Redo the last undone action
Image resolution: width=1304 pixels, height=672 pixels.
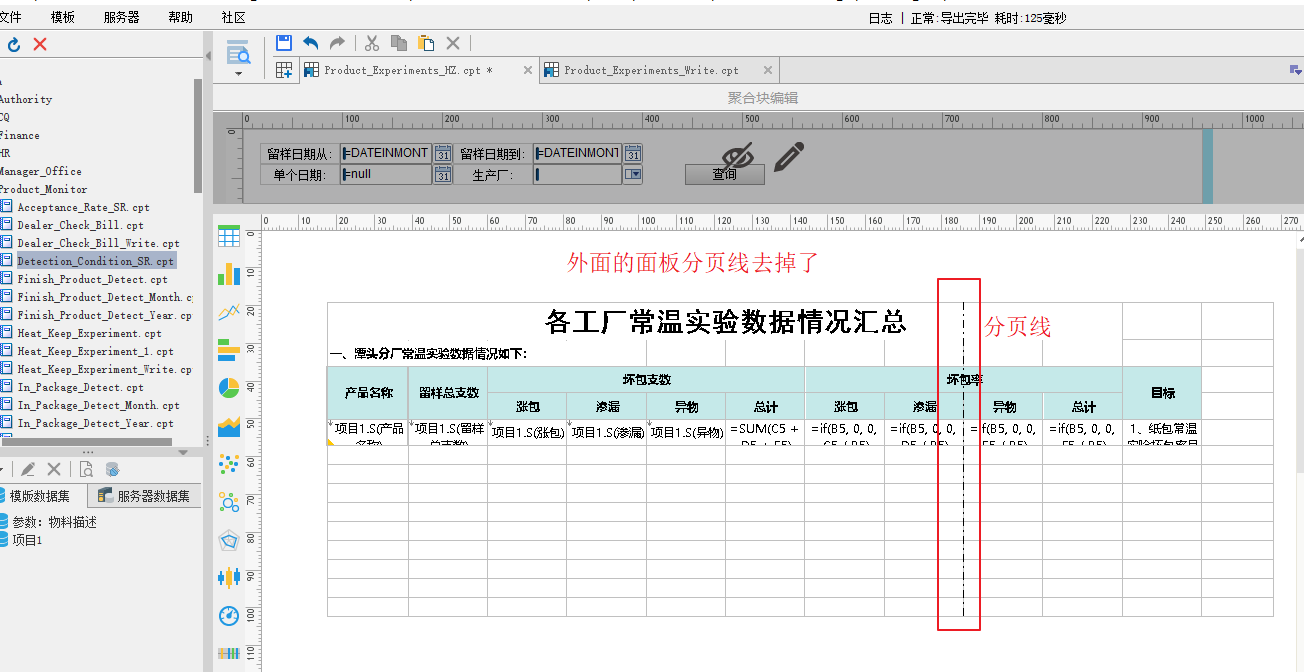click(x=337, y=43)
